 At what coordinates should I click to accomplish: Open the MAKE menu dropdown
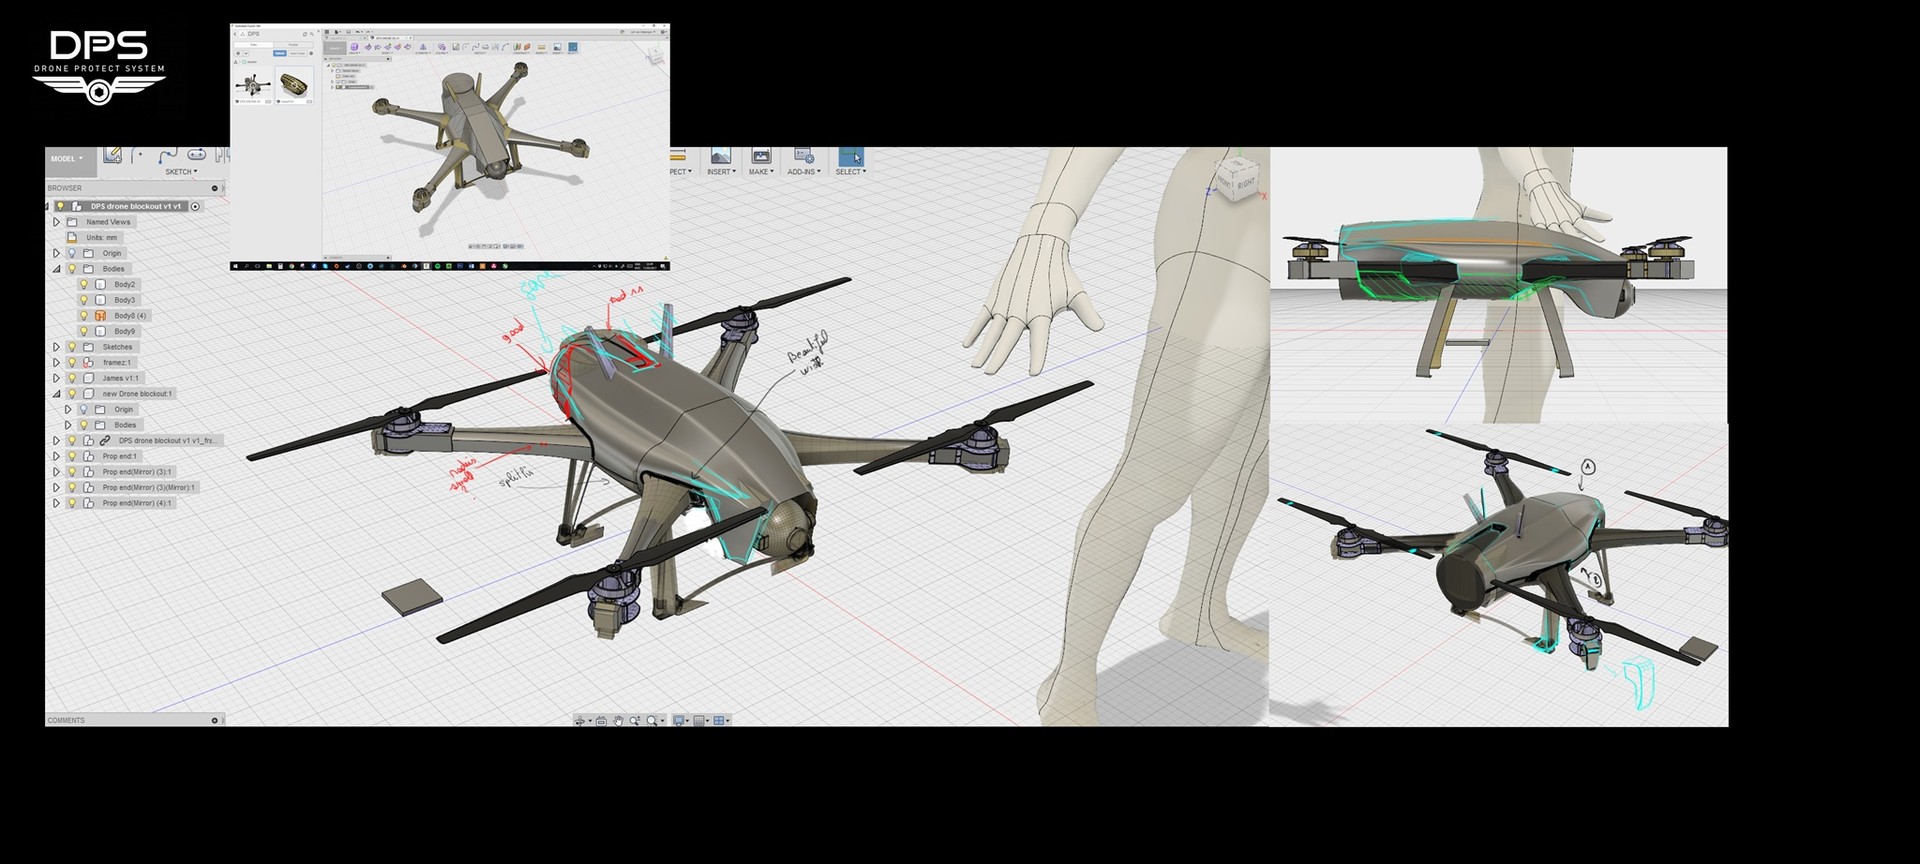click(761, 172)
